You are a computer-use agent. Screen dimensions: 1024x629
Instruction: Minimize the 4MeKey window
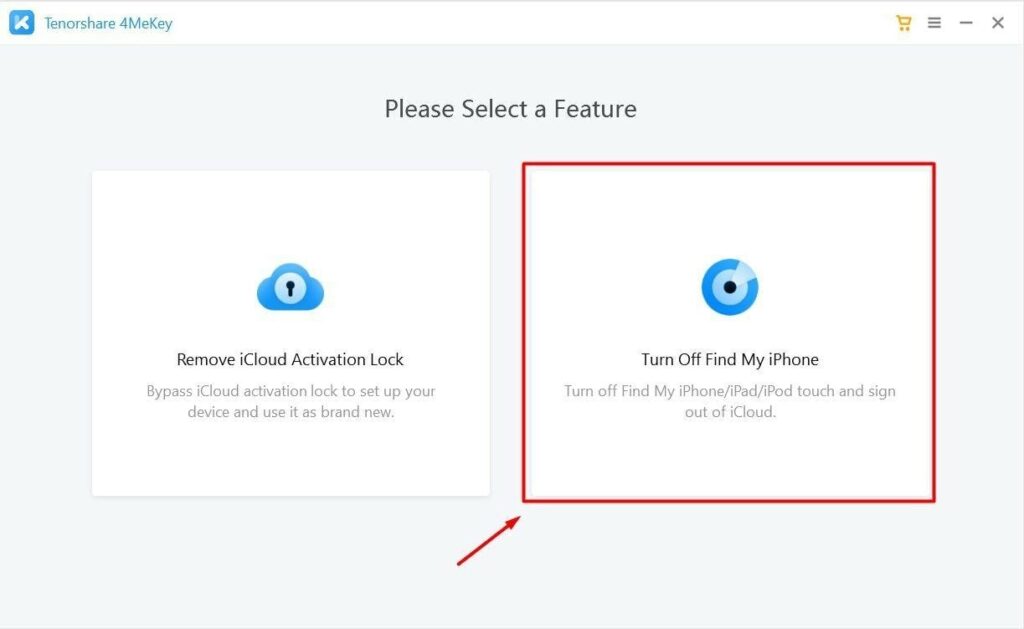(966, 23)
